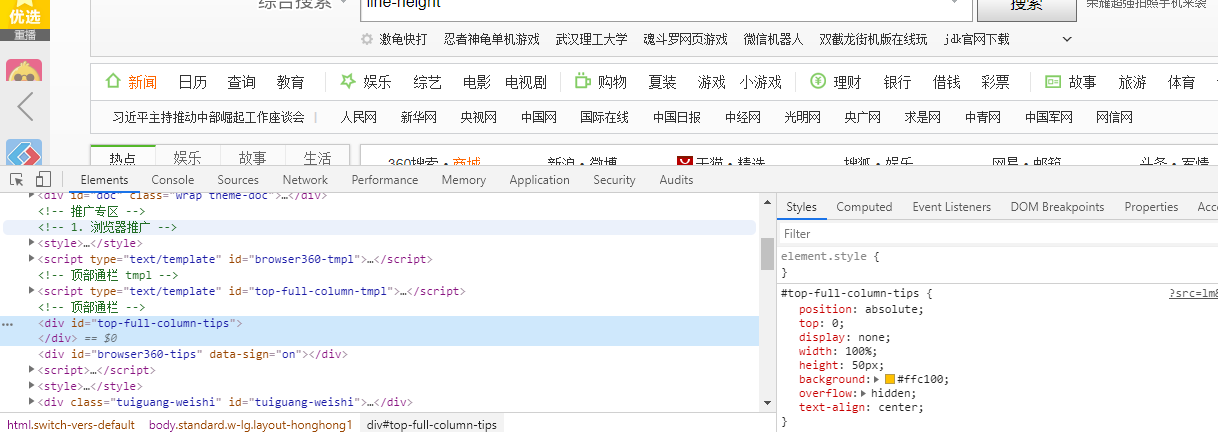1218x432 pixels.
Task: Click the body.standard.w-lg breadcrumb
Action: tap(251, 425)
